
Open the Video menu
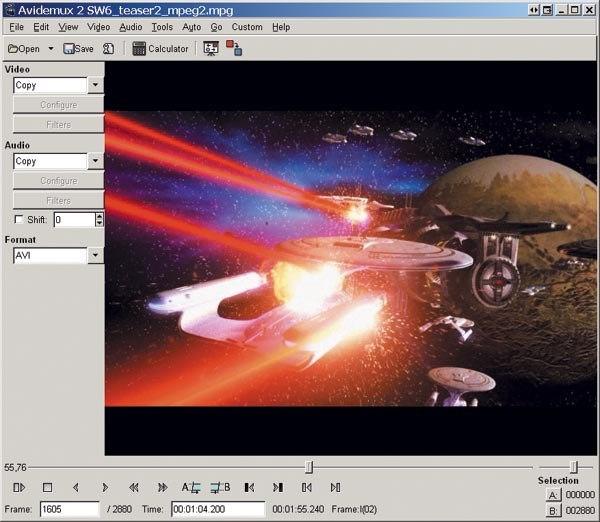[x=98, y=27]
